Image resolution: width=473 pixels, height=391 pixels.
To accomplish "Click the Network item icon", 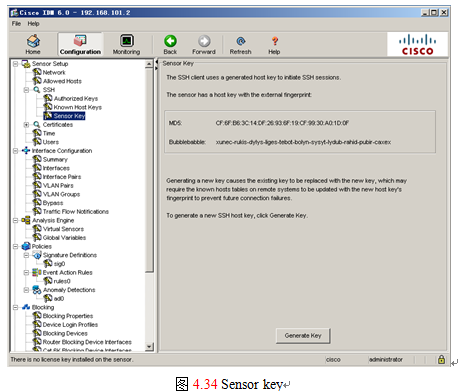I will pos(37,72).
